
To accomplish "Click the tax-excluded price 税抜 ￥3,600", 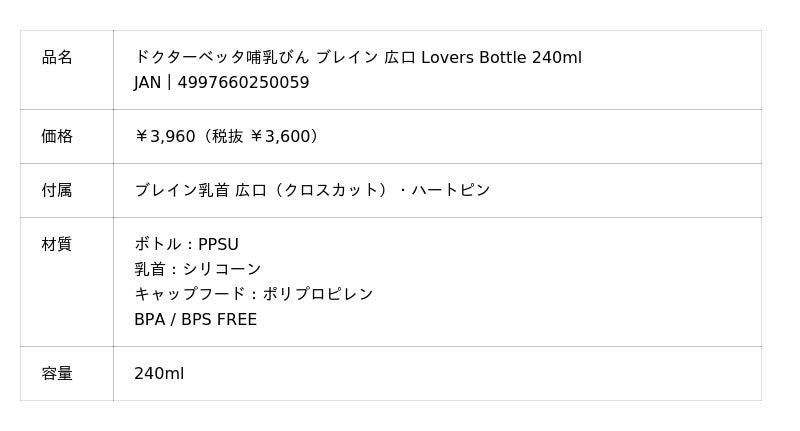I will click(x=264, y=137).
